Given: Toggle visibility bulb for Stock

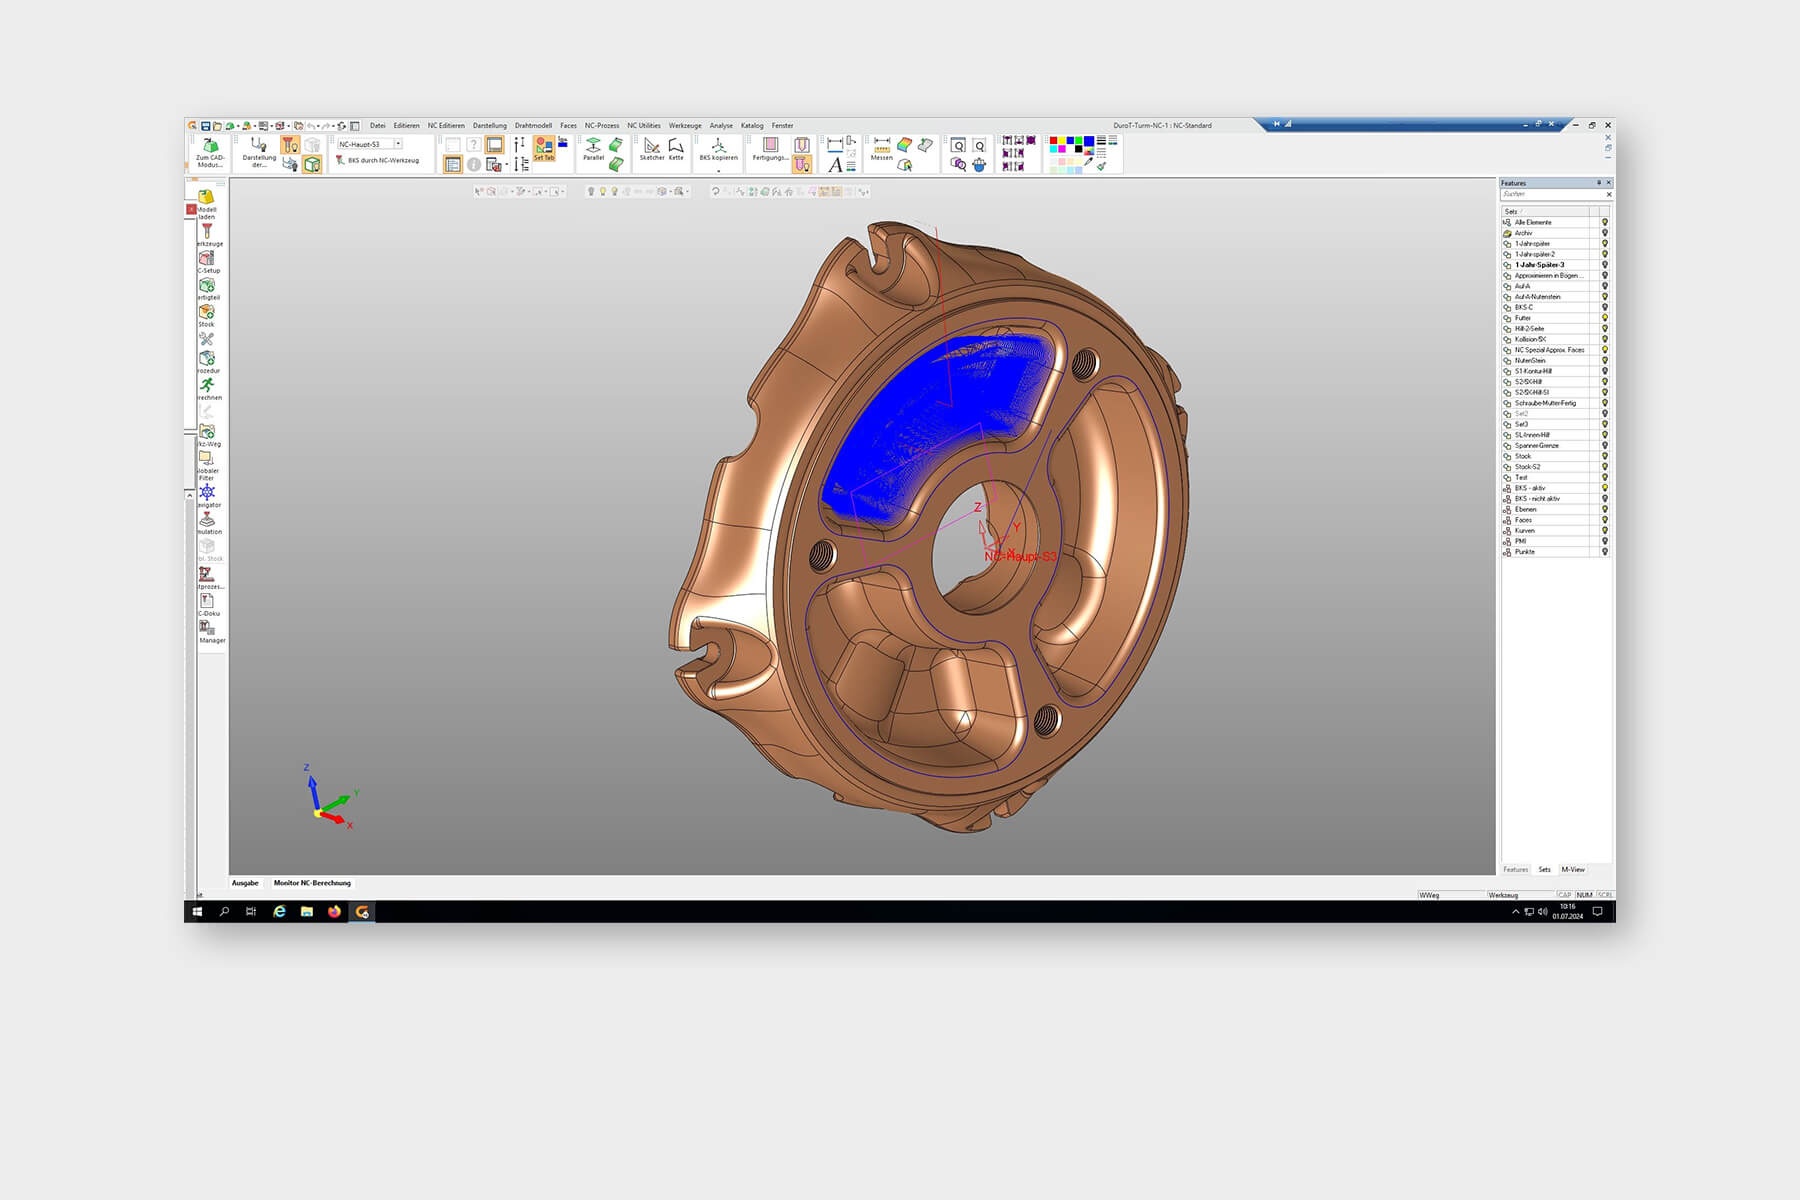Looking at the screenshot, I should pos(1605,456).
